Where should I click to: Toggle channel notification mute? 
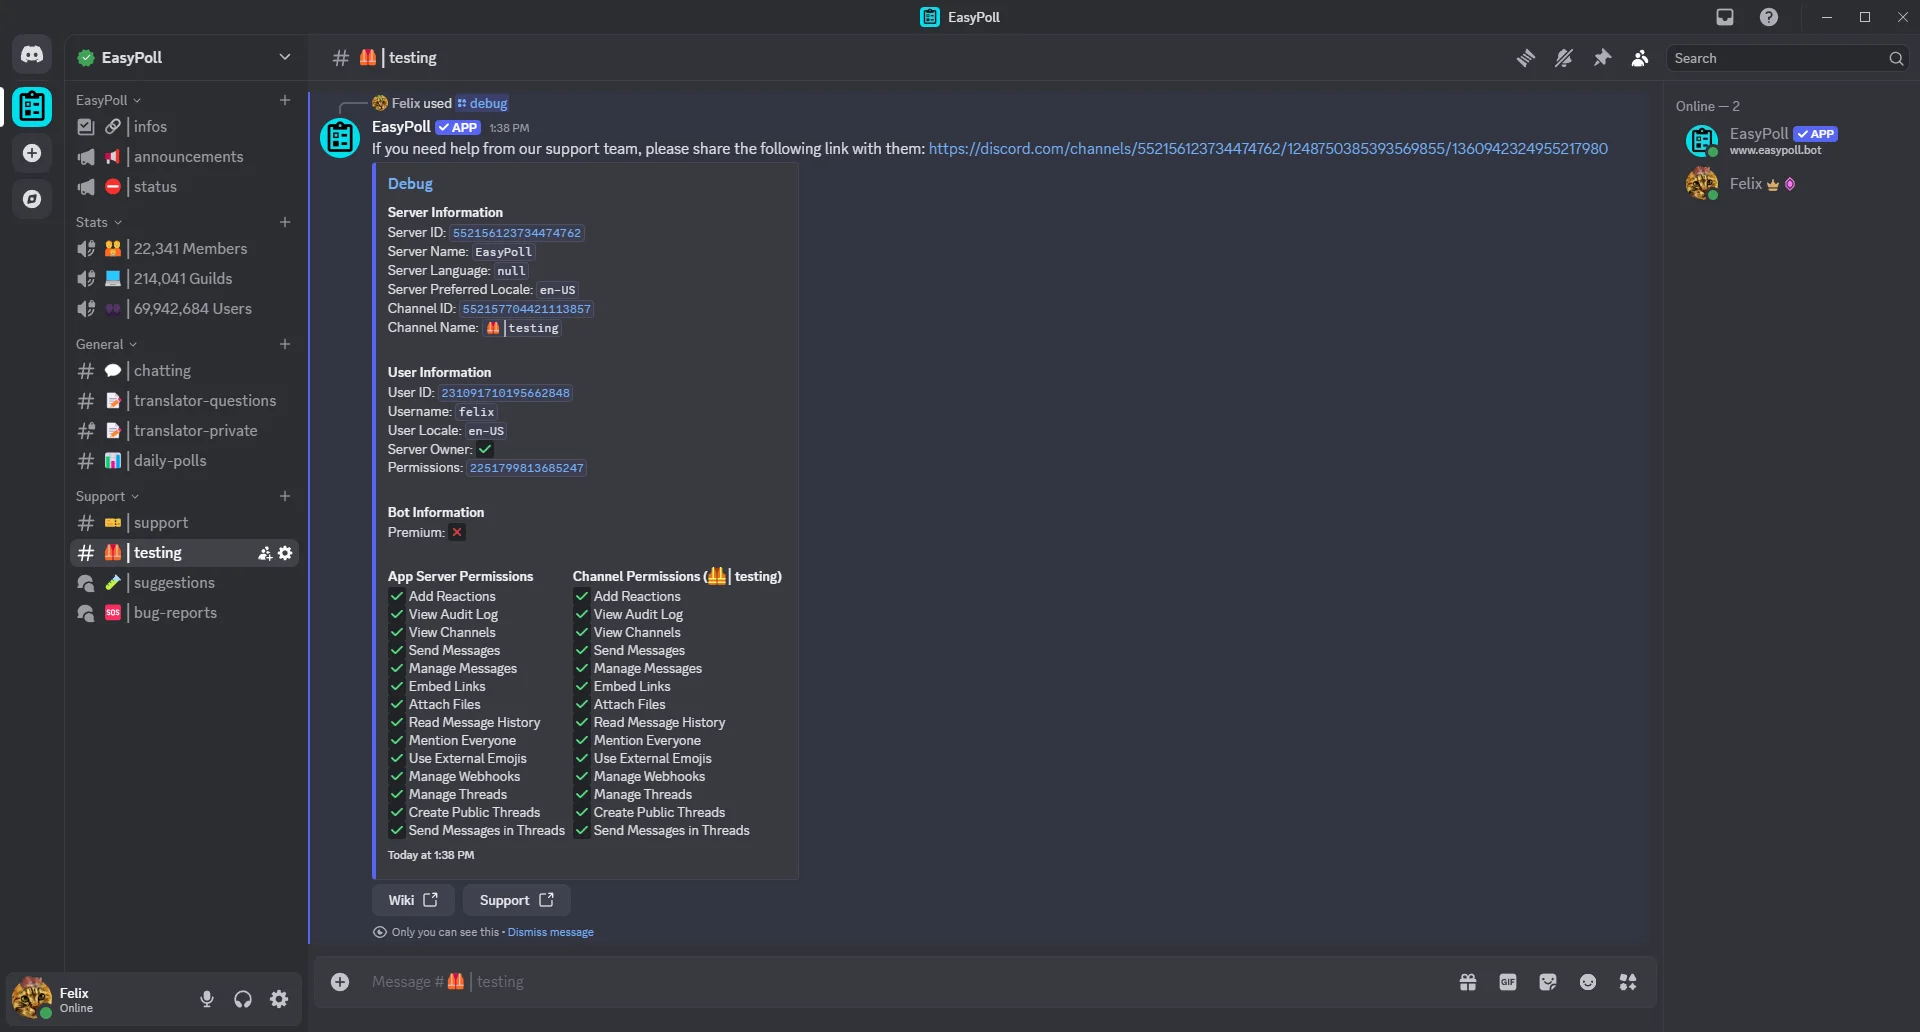click(1563, 58)
